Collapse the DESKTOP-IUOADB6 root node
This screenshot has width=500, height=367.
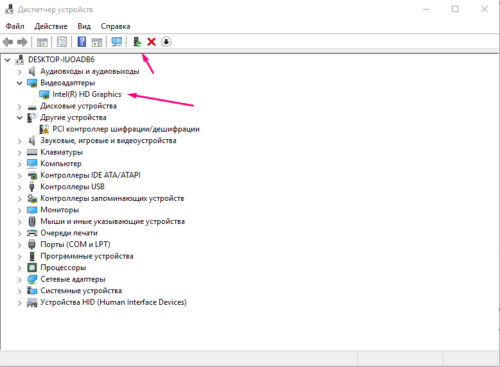click(7, 60)
